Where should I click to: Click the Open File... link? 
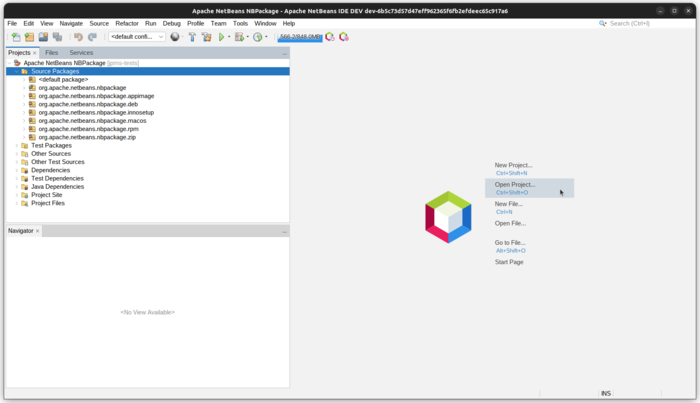pos(510,223)
